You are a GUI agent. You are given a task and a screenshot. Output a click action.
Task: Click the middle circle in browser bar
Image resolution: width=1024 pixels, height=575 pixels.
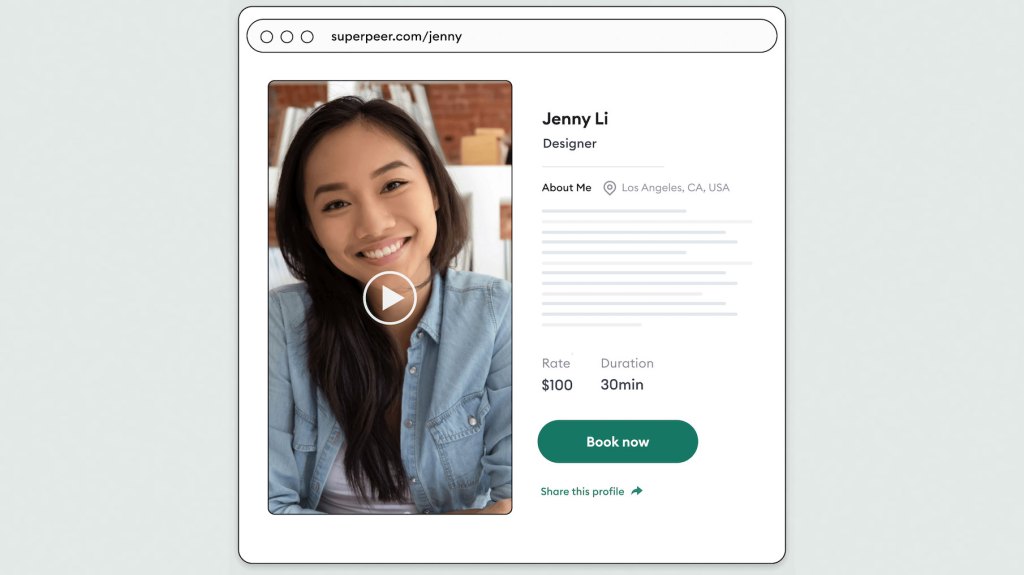(287, 37)
